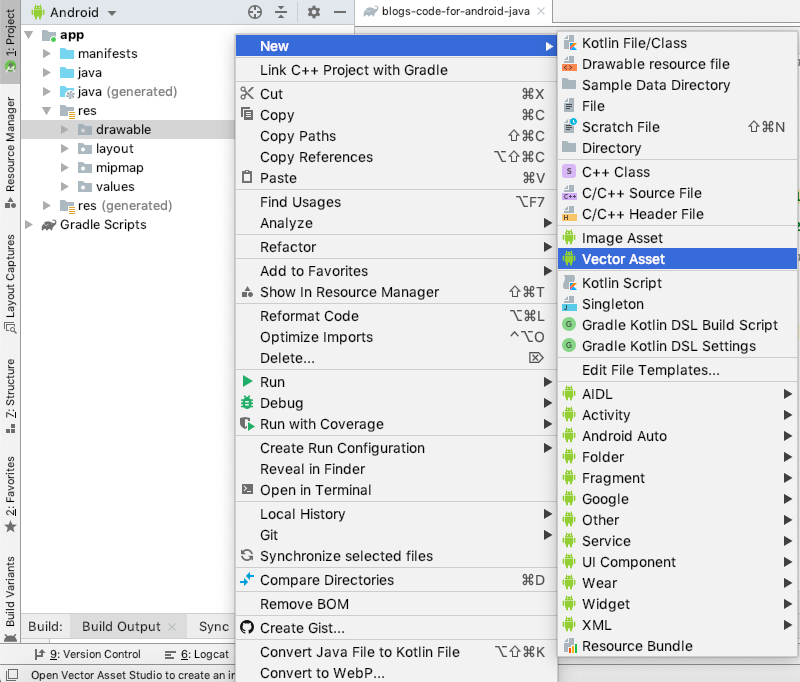Close the blogs-code-for-android-java tab

[541, 11]
